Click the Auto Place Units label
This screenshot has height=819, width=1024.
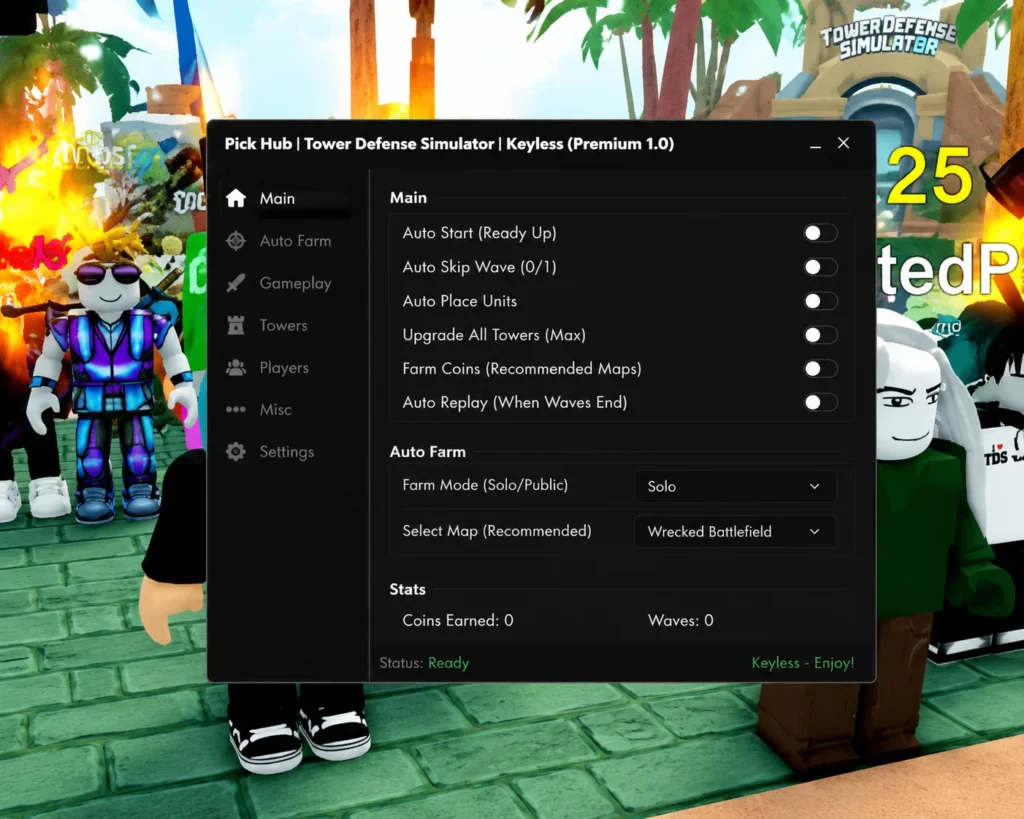click(x=460, y=301)
